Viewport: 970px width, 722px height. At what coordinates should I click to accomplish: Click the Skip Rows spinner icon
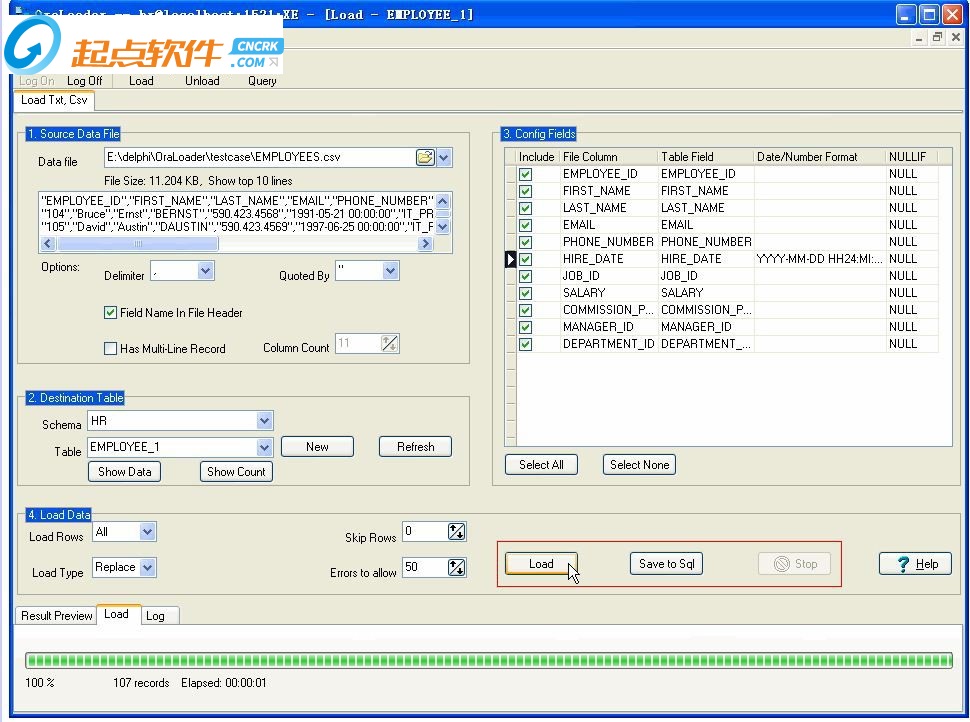coord(456,532)
